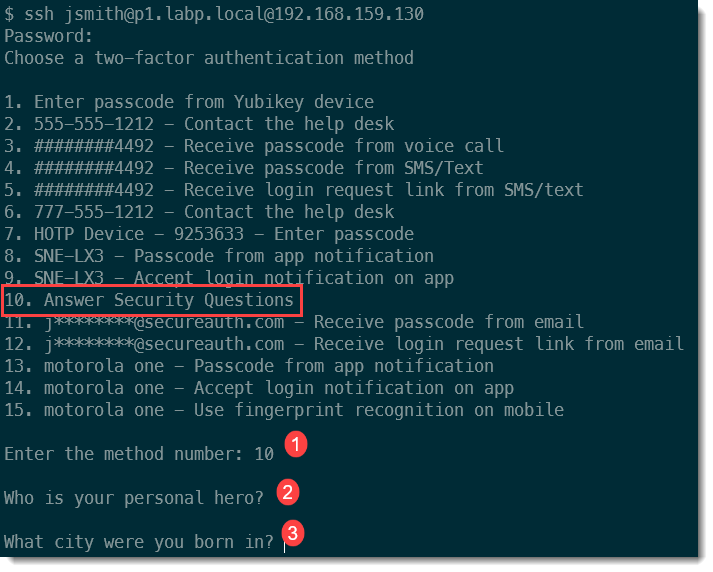Select the passcode from voice call option
The width and height of the screenshot is (713, 572).
click(x=254, y=146)
